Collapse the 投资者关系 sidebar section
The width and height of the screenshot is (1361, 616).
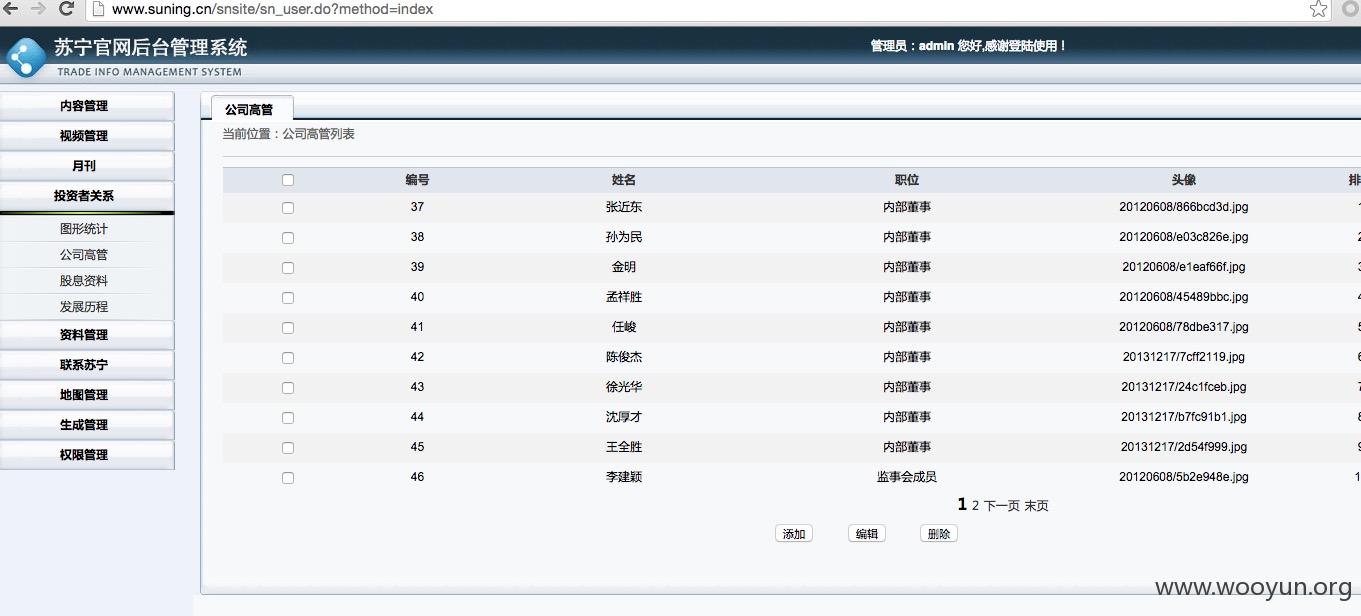tap(87, 196)
